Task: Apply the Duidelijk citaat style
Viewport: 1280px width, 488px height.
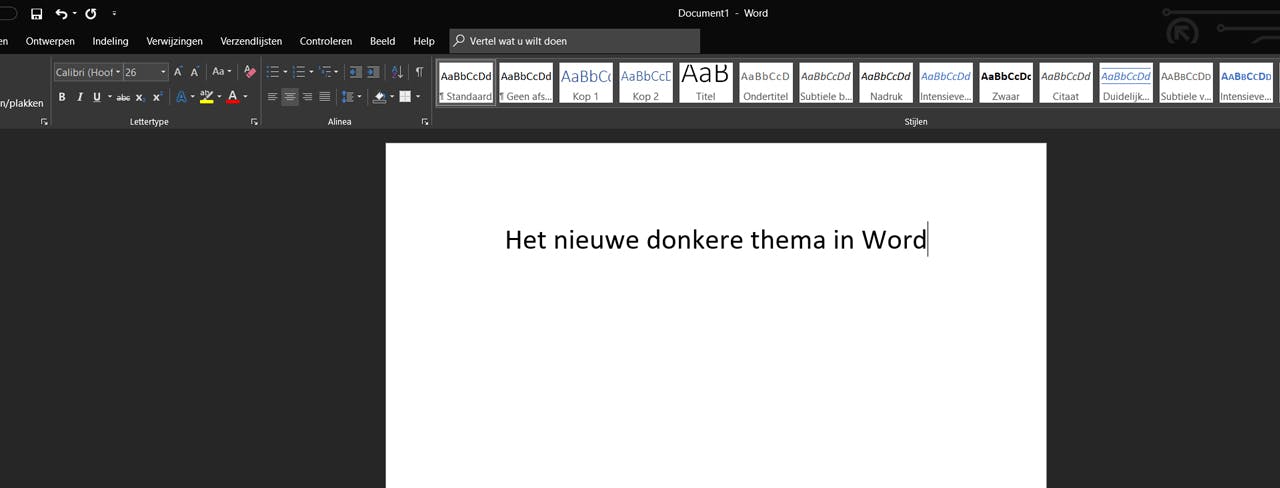Action: pos(1126,83)
